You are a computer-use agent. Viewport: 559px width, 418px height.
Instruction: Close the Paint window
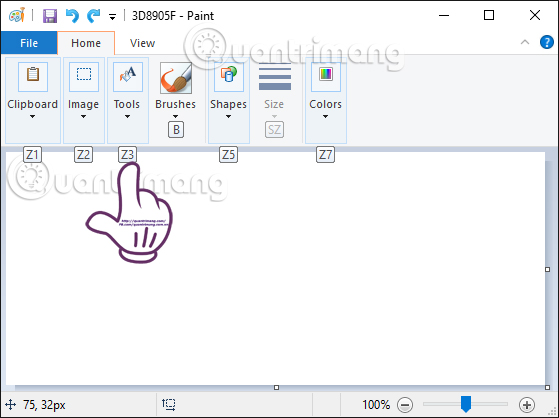click(535, 15)
